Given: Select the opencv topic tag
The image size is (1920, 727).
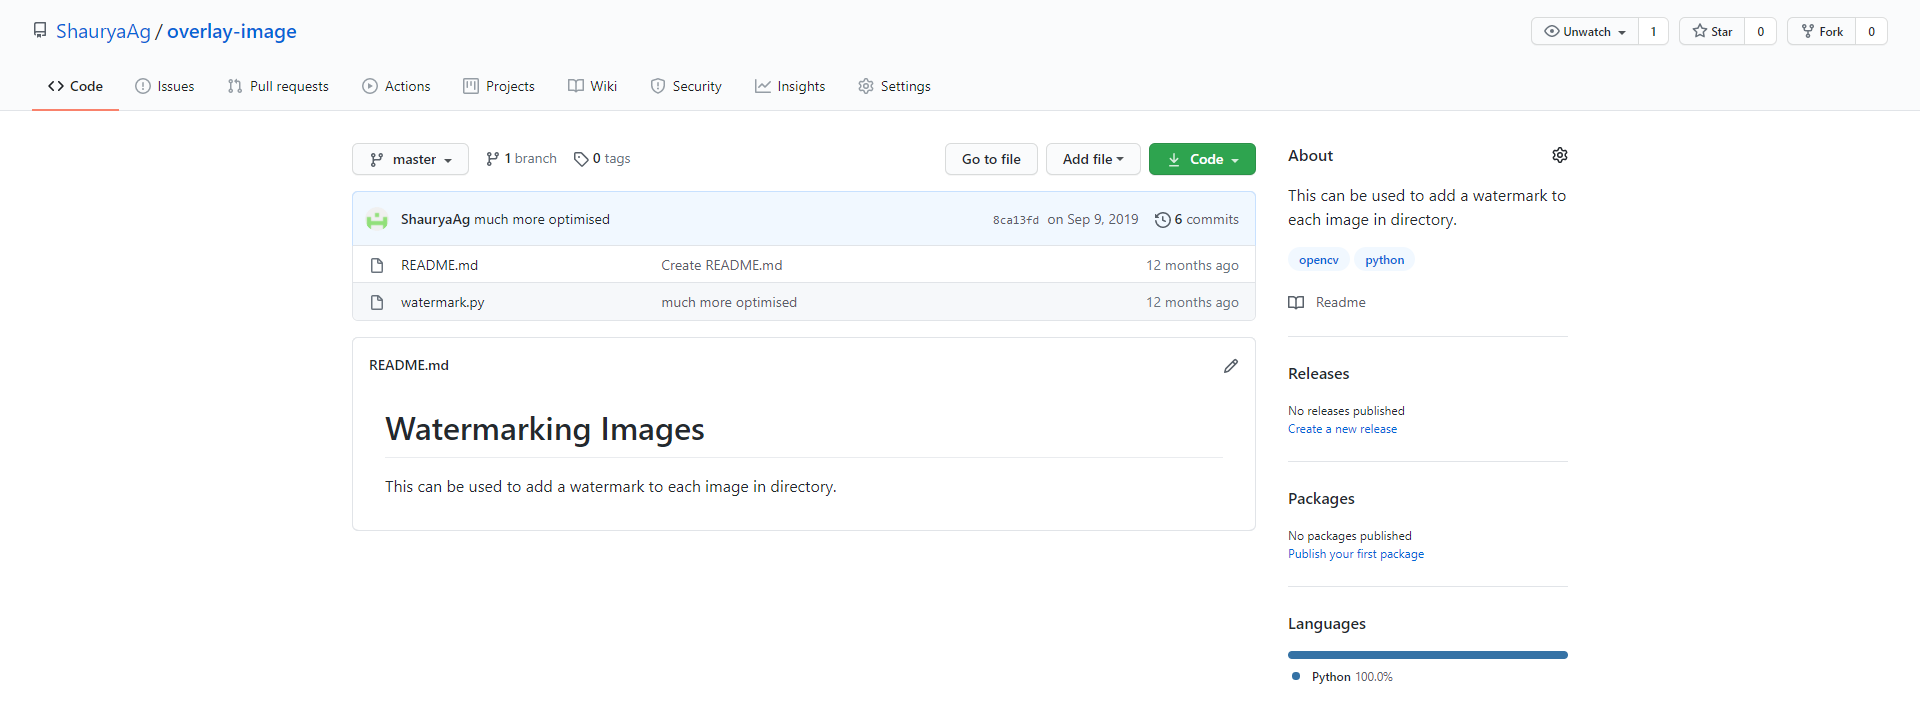Looking at the screenshot, I should pyautogui.click(x=1319, y=260).
